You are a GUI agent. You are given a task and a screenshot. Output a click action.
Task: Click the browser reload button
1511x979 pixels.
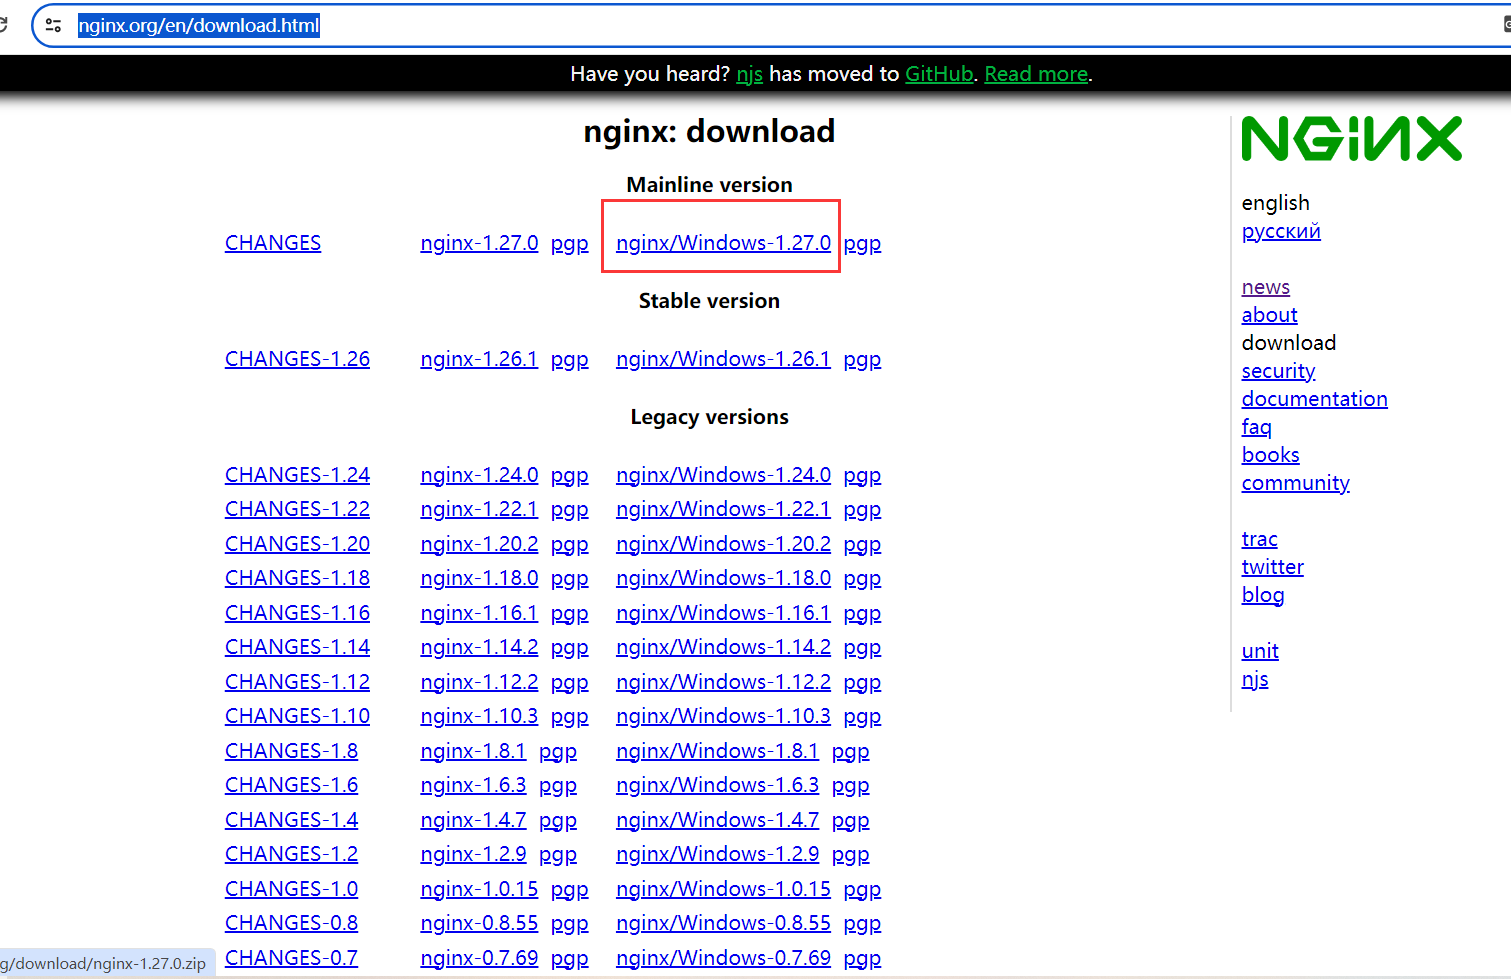[x=3, y=25]
